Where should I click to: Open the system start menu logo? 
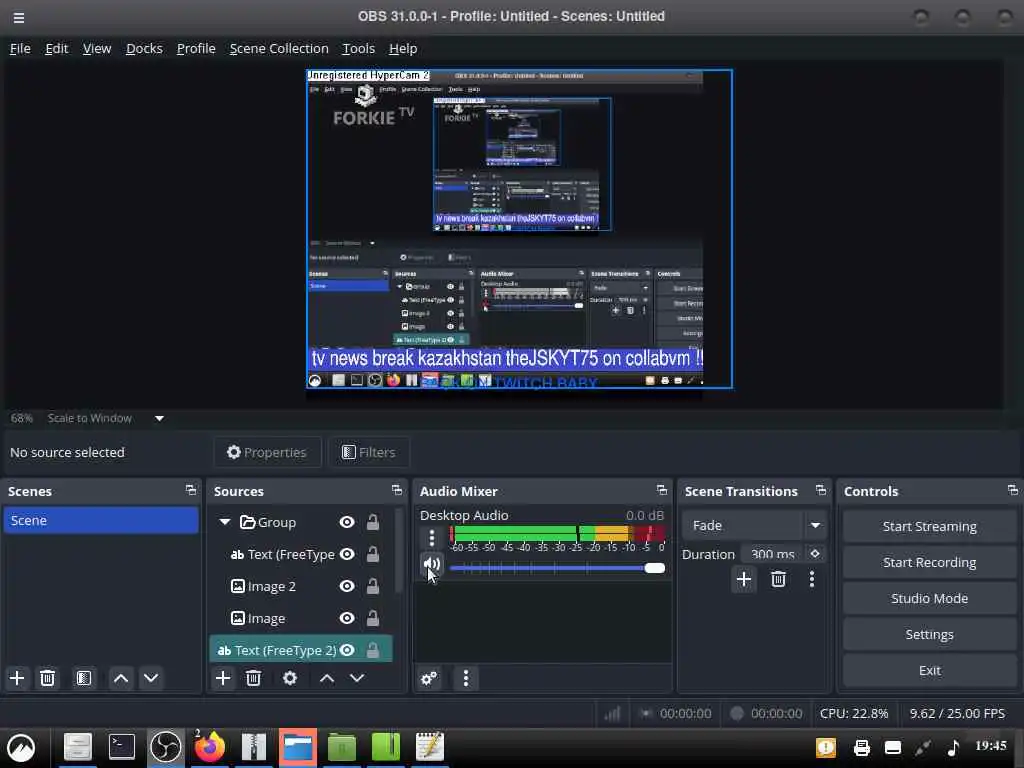21,747
